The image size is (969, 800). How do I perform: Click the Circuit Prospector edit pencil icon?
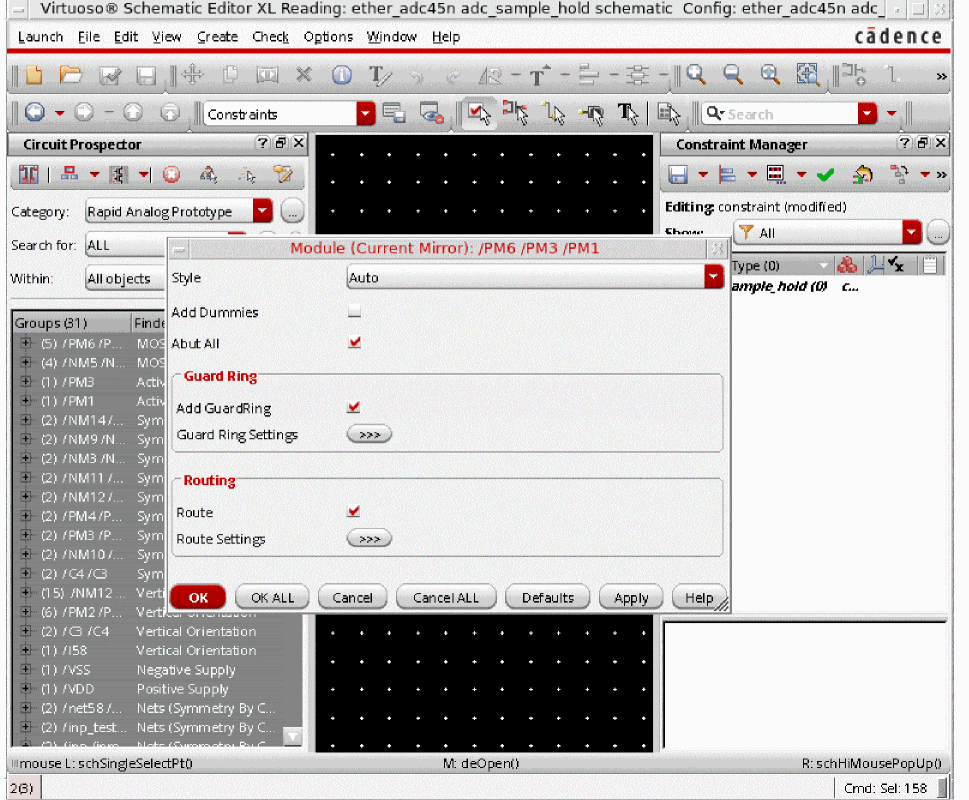(x=283, y=175)
